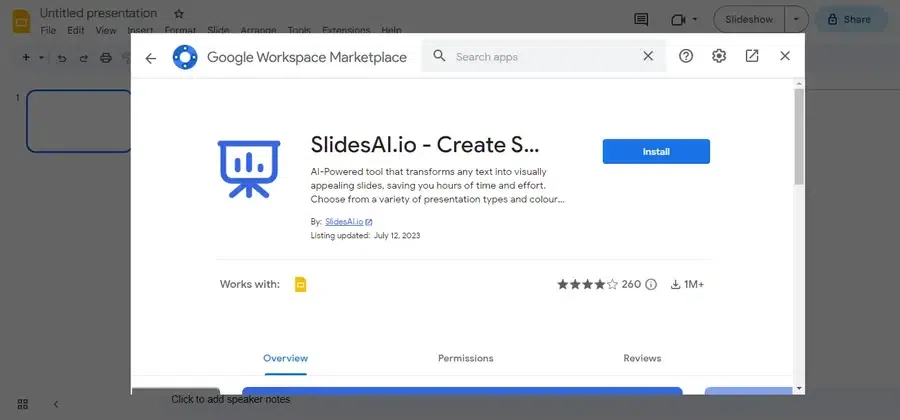Click the scrollbar down arrow
This screenshot has height=420, width=900.
coord(798,388)
